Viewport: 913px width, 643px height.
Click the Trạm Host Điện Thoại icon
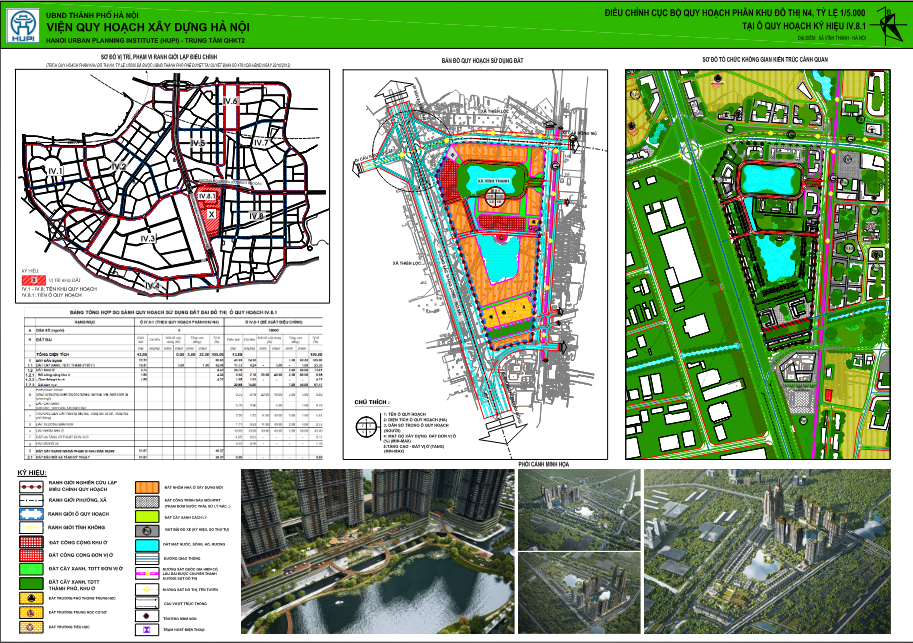tap(146, 630)
